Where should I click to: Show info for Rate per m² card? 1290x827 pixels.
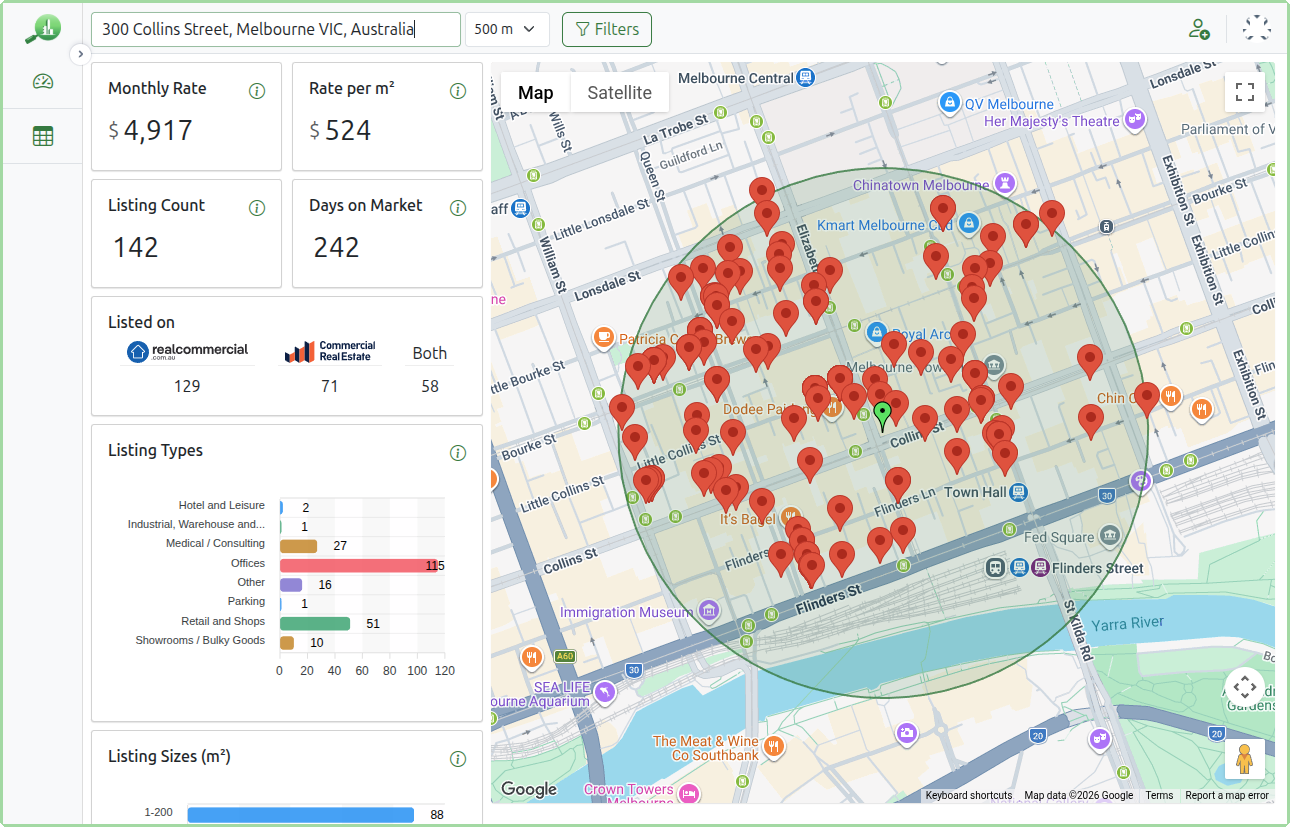[458, 91]
